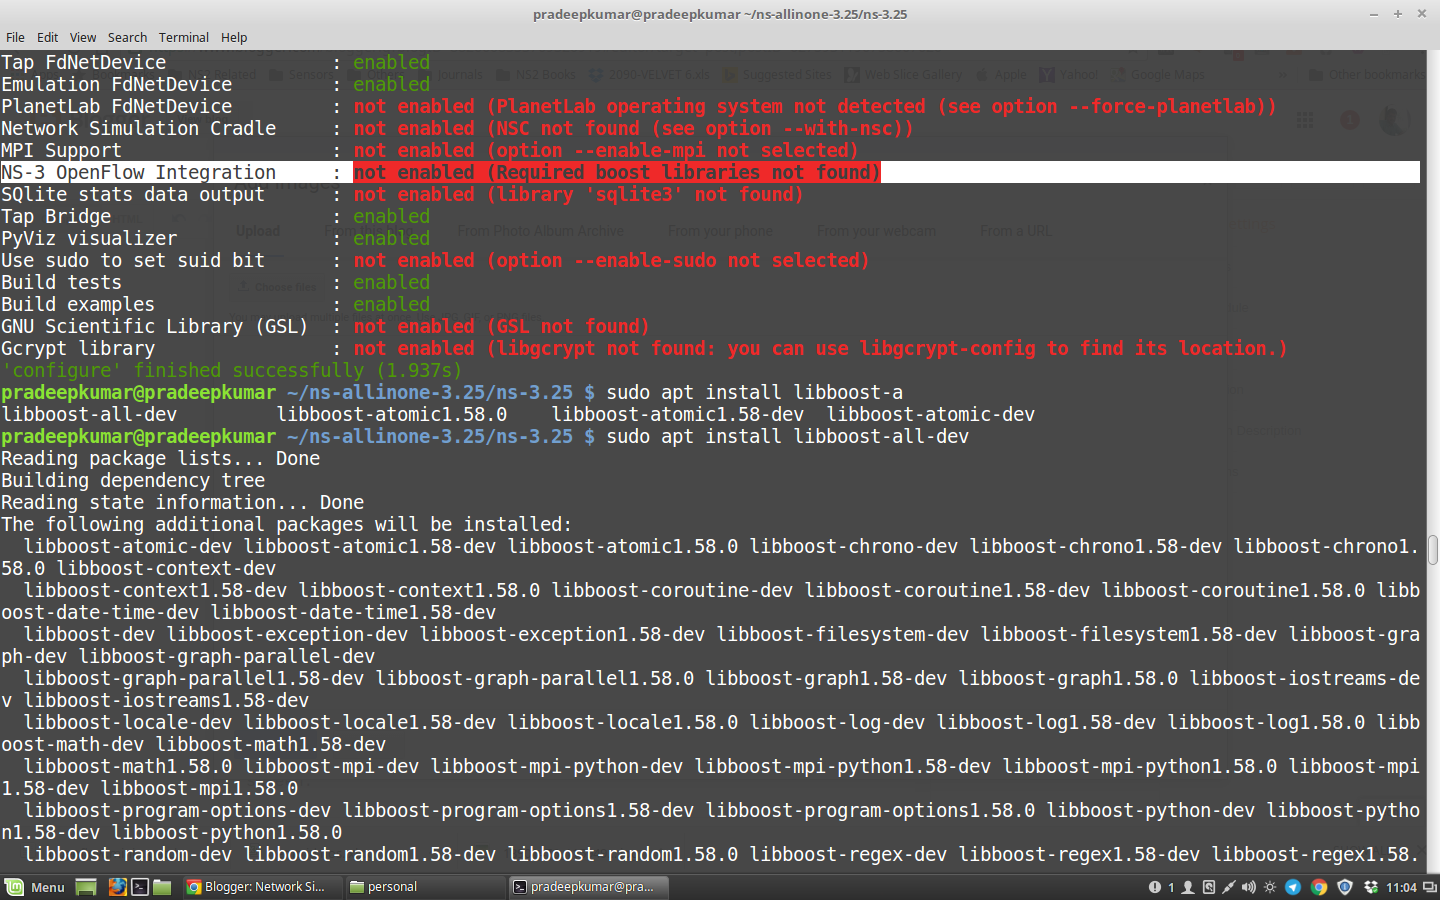Click the stylus input tray icon
This screenshot has height=900, width=1440.
(1228, 888)
